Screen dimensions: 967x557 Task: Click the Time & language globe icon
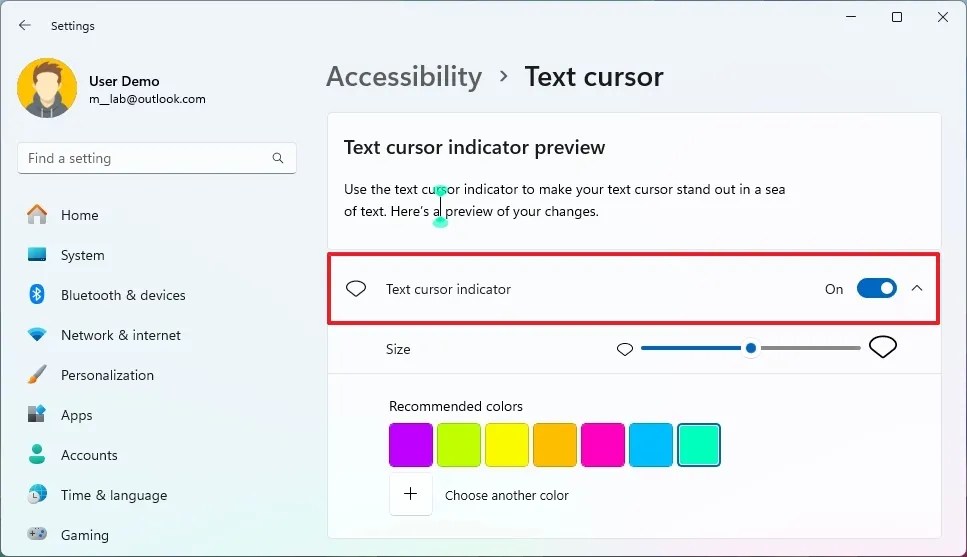pyautogui.click(x=37, y=495)
